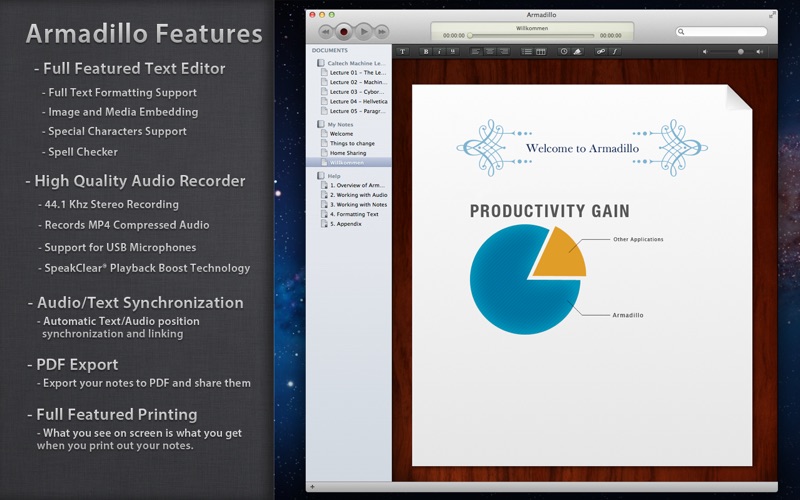Align text left
The image size is (800, 500).
click(476, 52)
